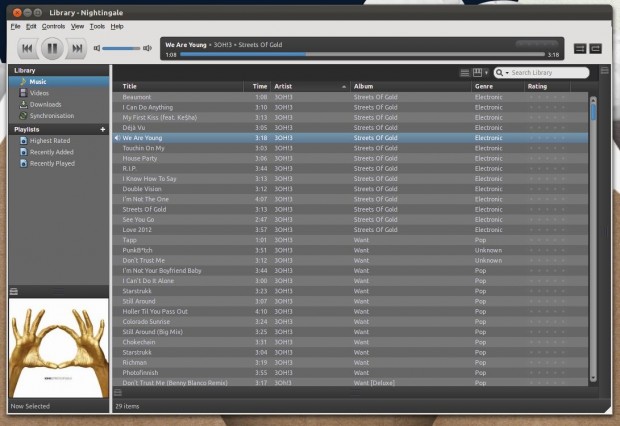Rate the song Tapp with stars
This screenshot has width=620, height=426.
click(x=547, y=240)
